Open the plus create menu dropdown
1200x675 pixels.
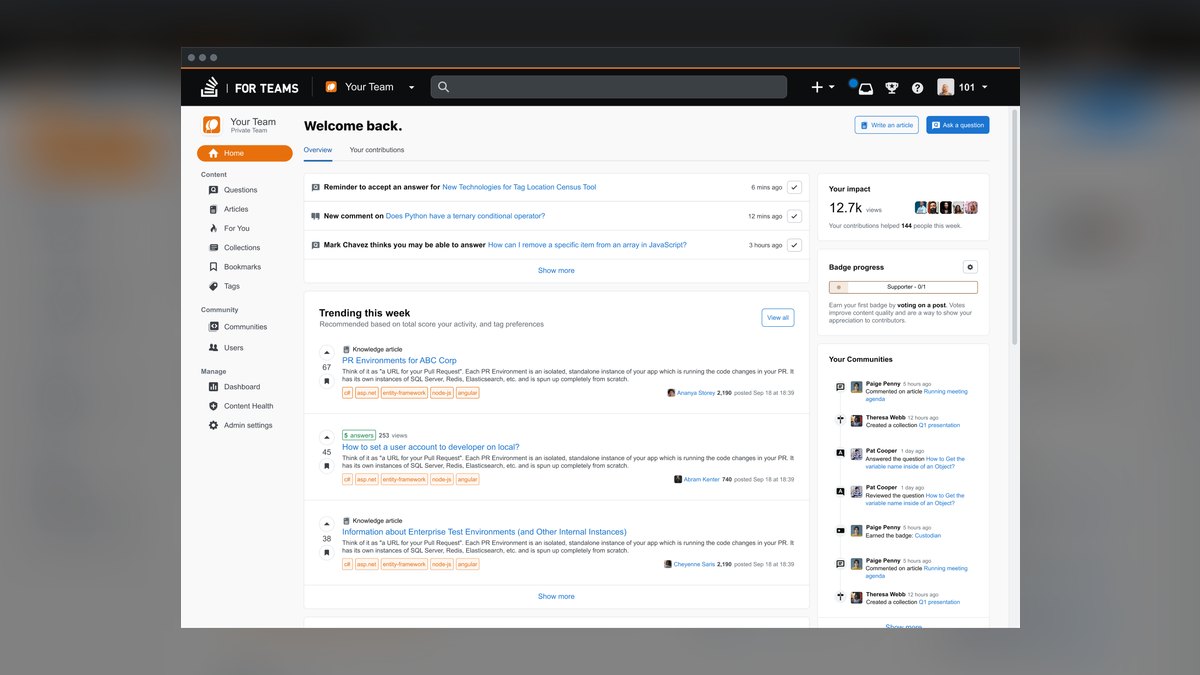point(823,88)
